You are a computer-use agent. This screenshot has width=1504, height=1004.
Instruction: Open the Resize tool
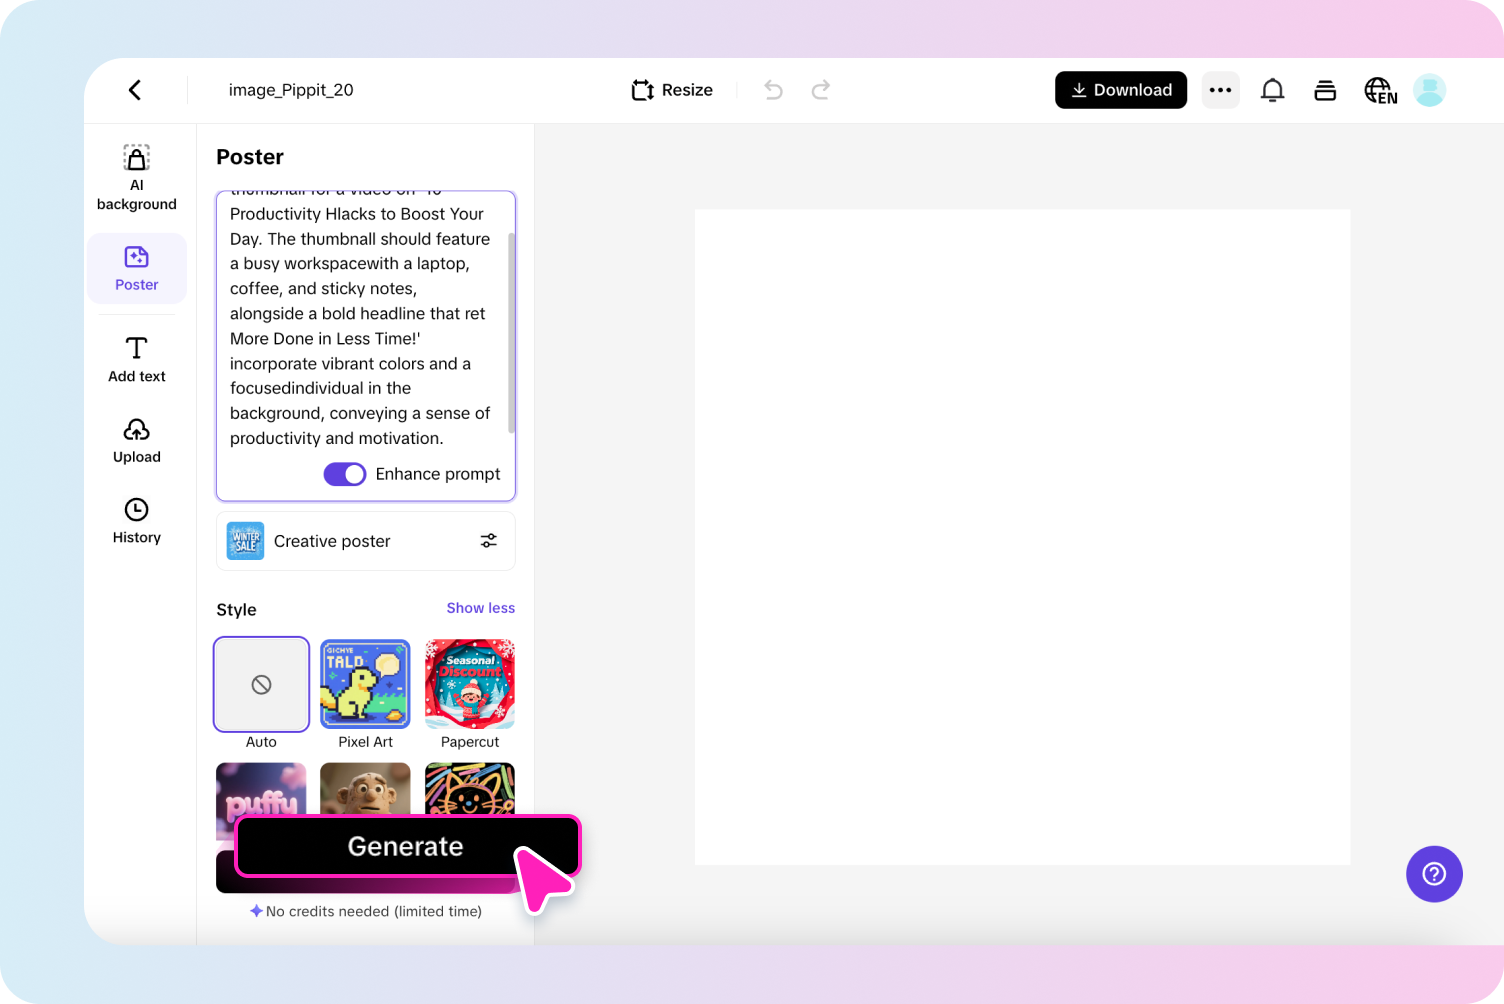(x=672, y=90)
